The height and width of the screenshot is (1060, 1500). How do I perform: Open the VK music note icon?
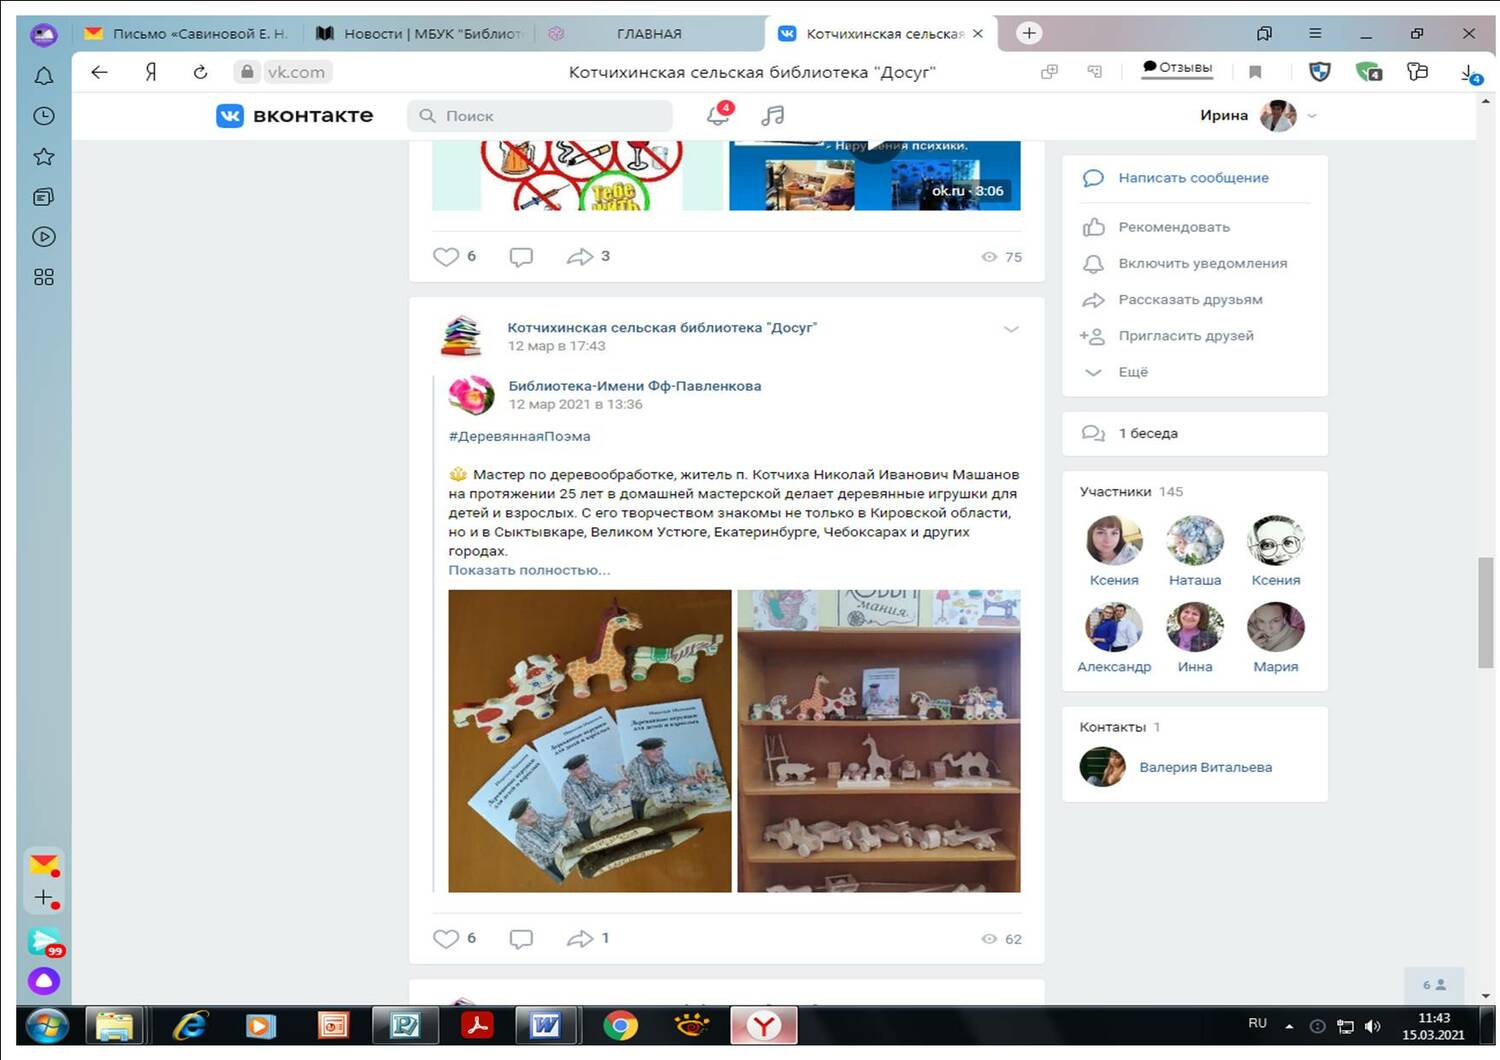click(x=772, y=116)
